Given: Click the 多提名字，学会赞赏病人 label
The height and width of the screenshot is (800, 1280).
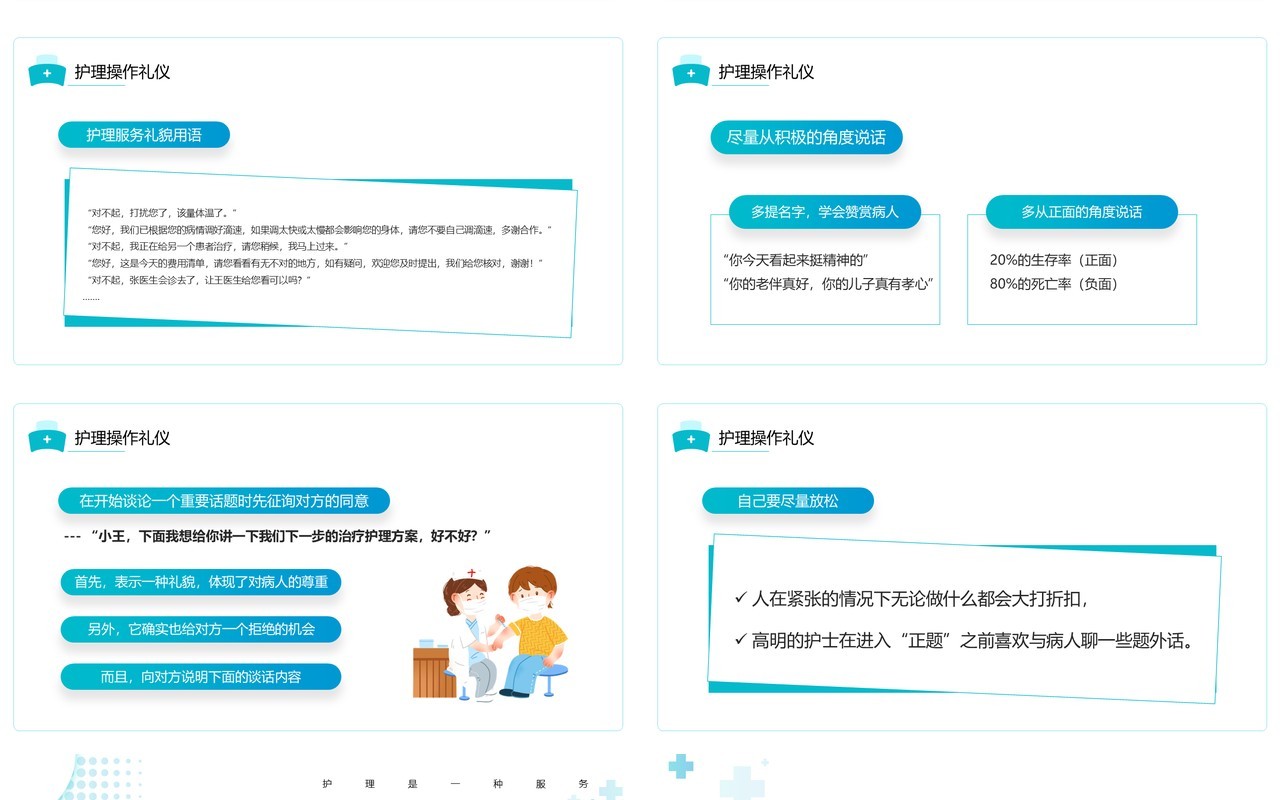Looking at the screenshot, I should (825, 212).
